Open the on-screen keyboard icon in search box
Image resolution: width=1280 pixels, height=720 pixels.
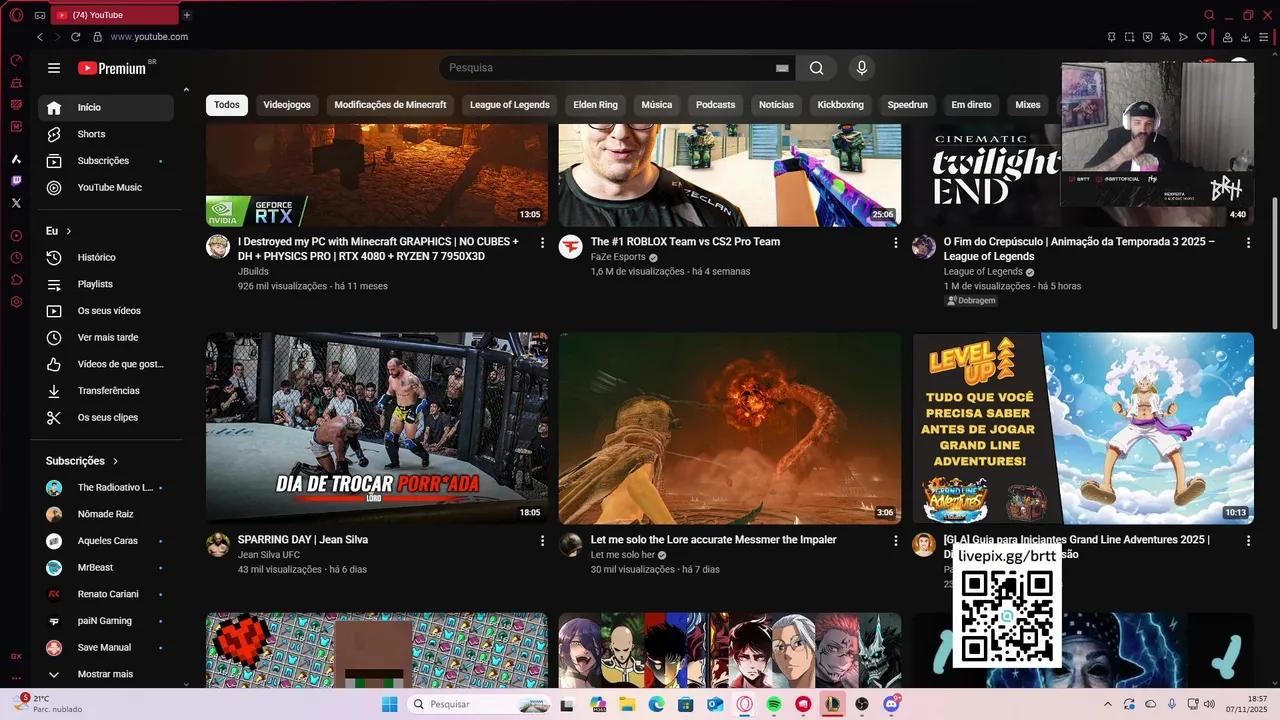[782, 68]
